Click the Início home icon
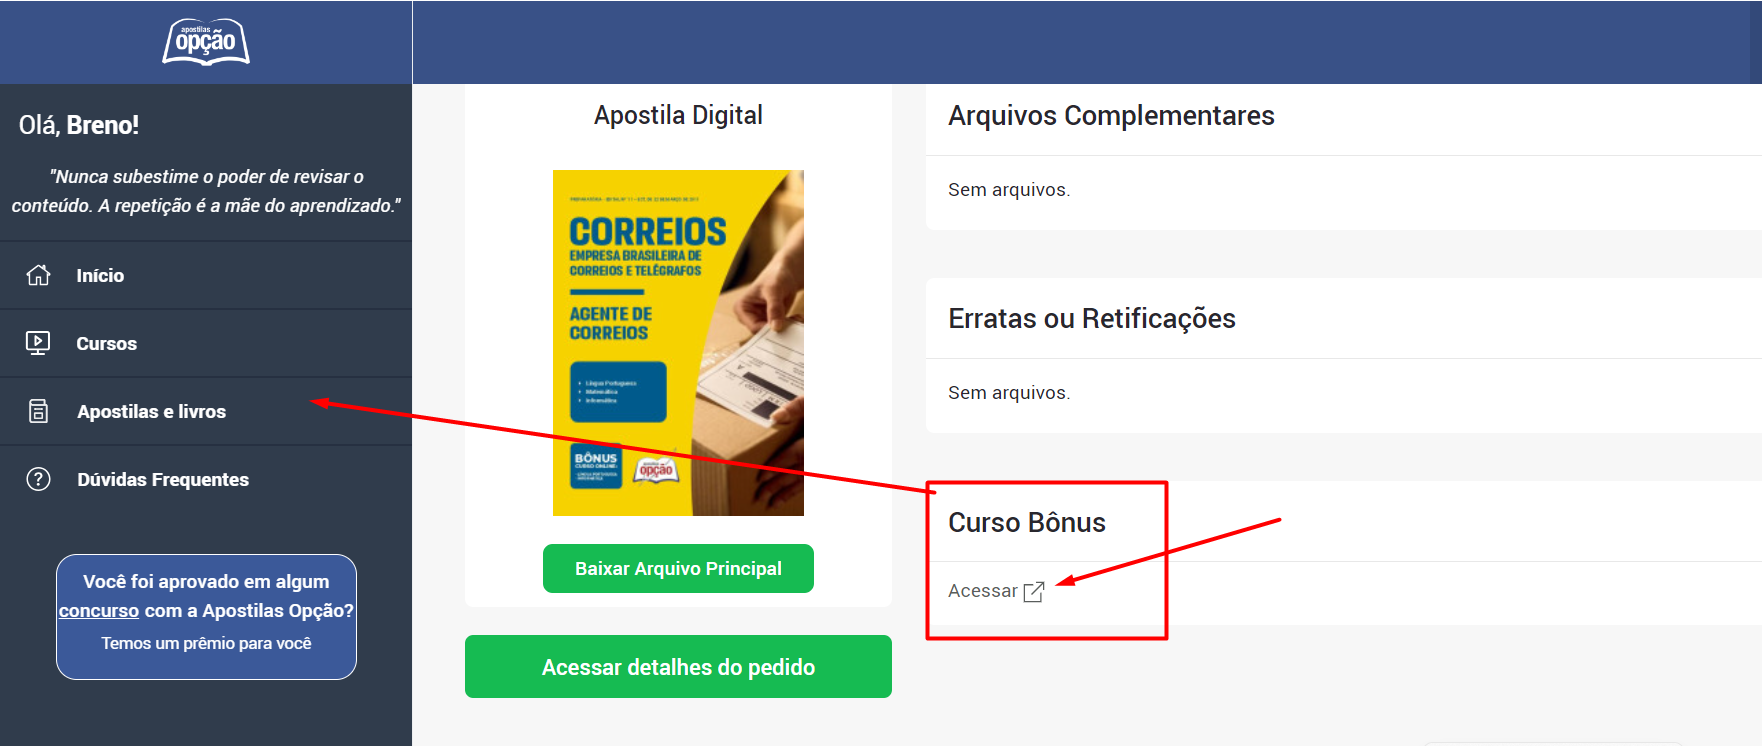 coord(38,275)
